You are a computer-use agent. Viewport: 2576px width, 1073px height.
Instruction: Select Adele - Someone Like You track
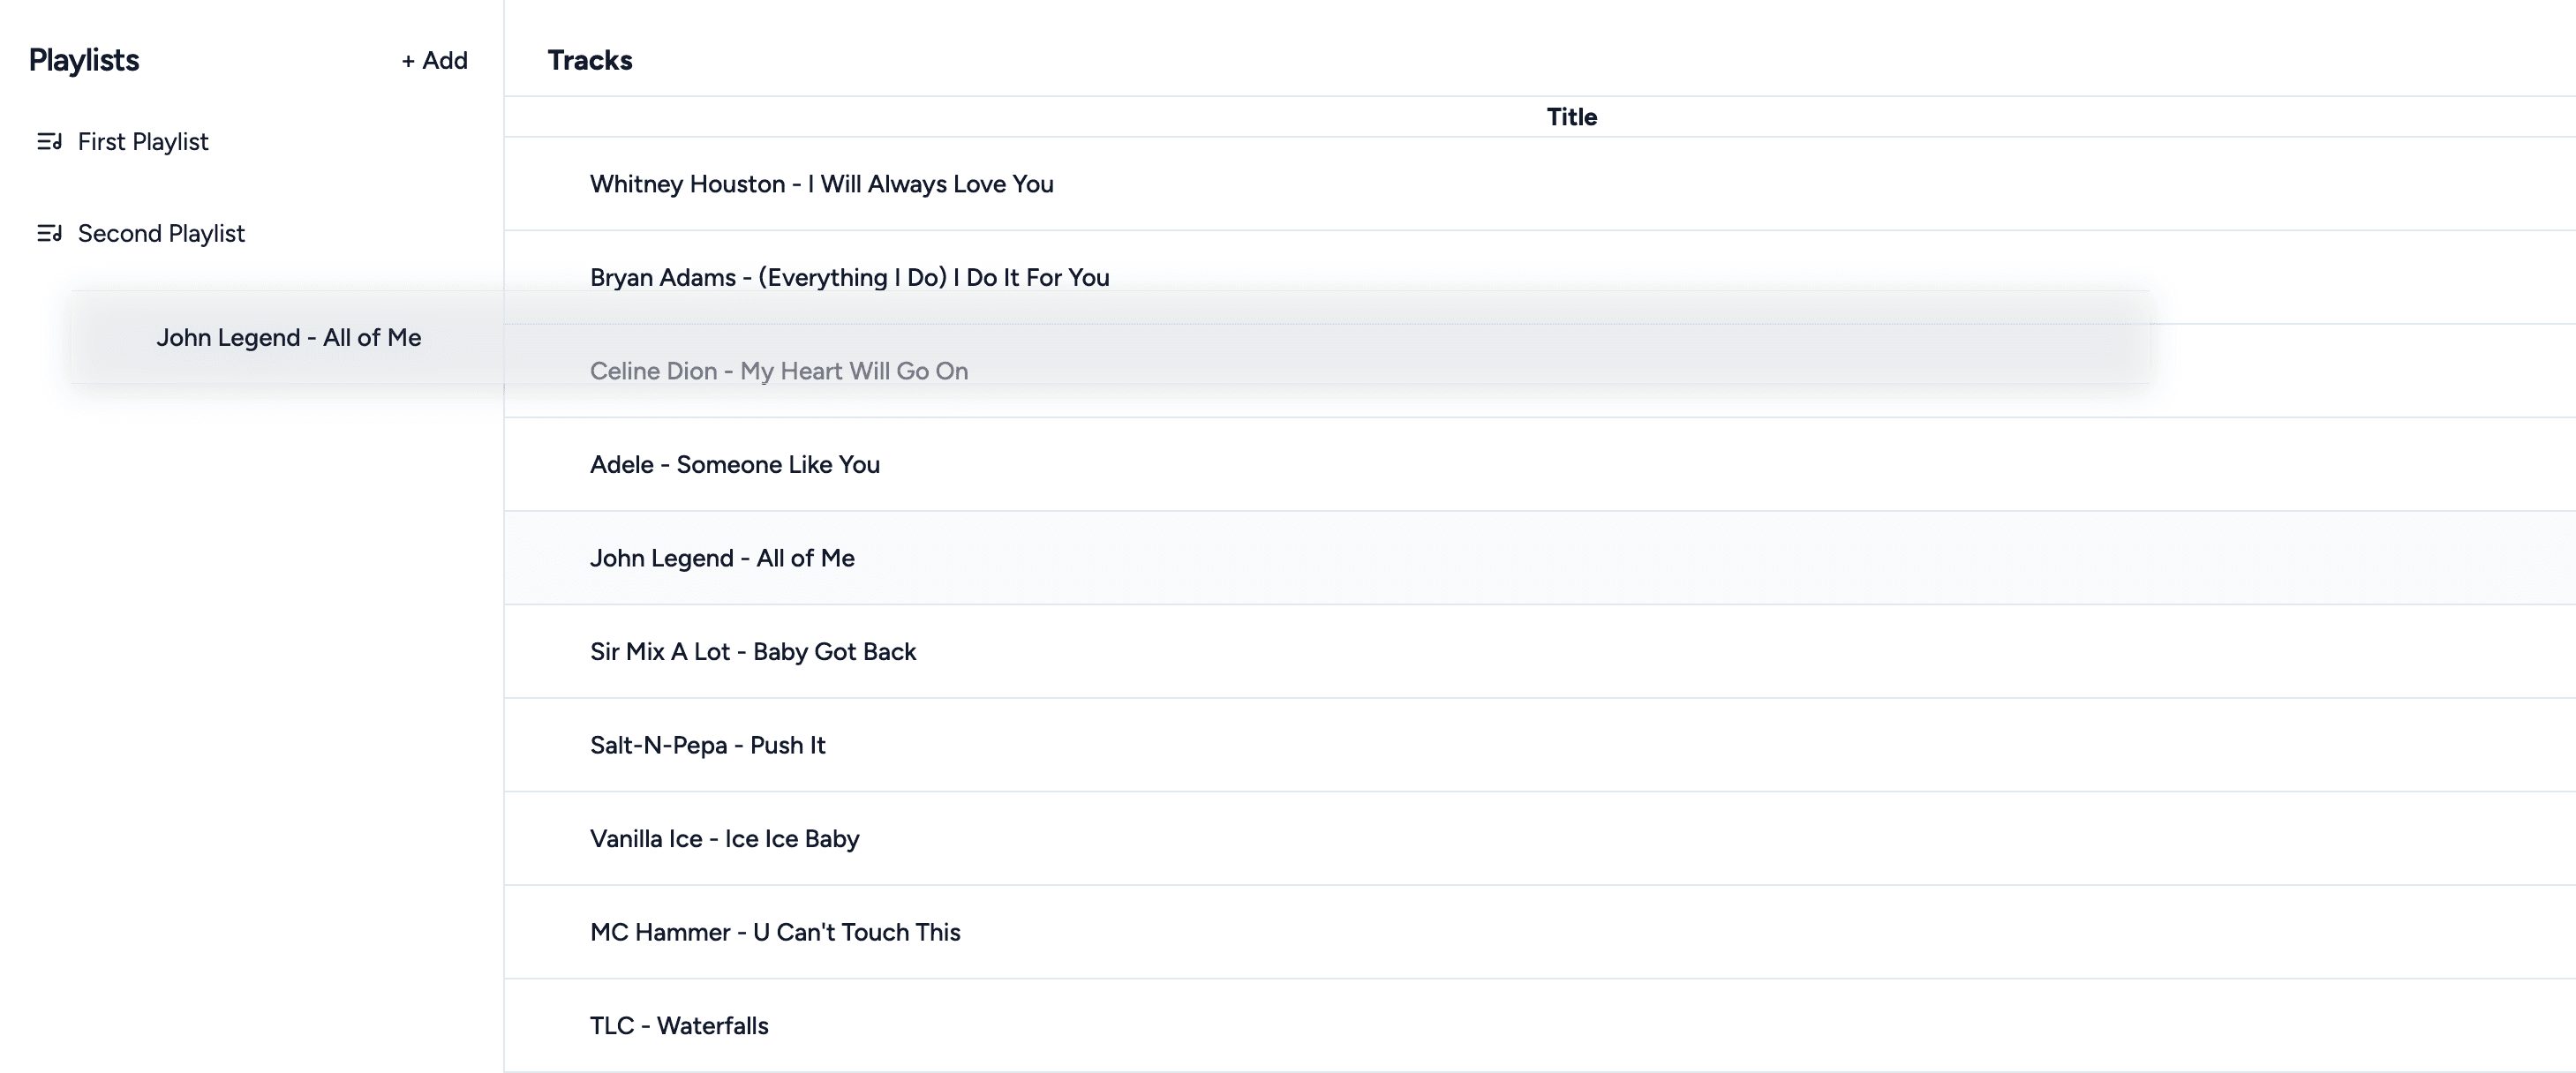(735, 465)
